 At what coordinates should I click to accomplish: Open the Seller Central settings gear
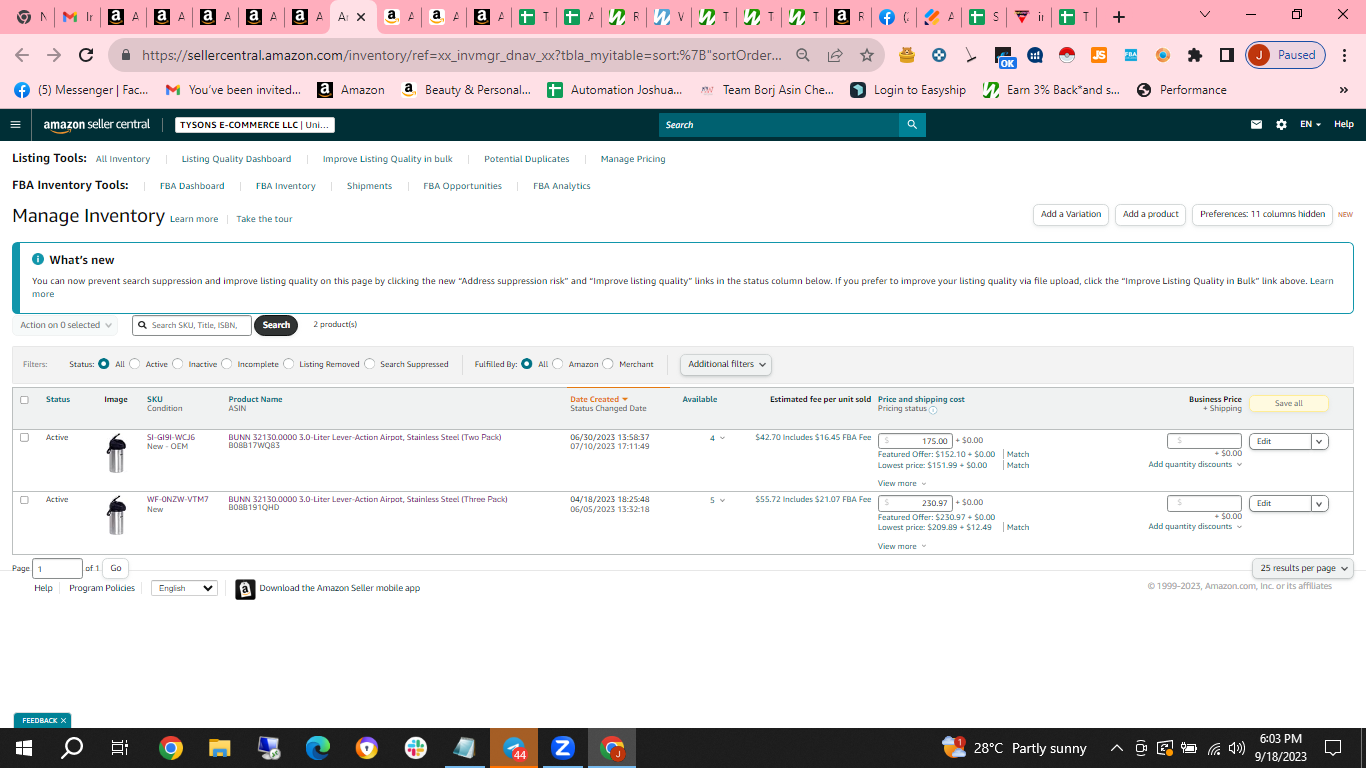(x=1282, y=125)
